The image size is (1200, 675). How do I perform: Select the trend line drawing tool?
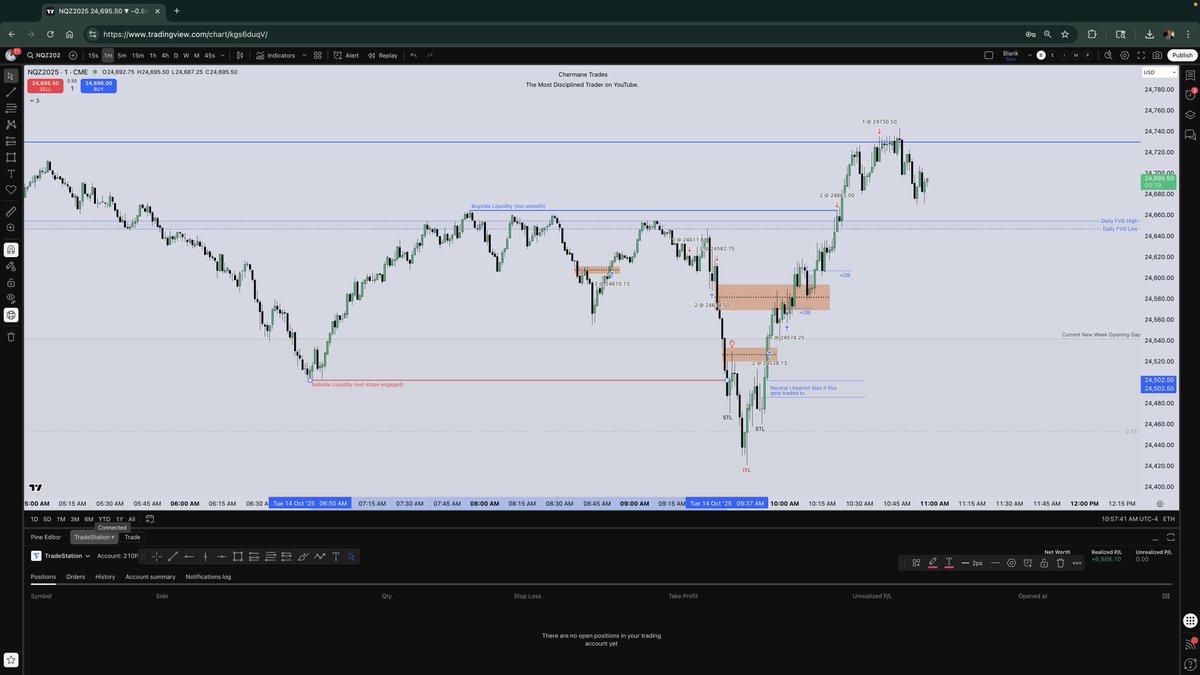[x=11, y=91]
